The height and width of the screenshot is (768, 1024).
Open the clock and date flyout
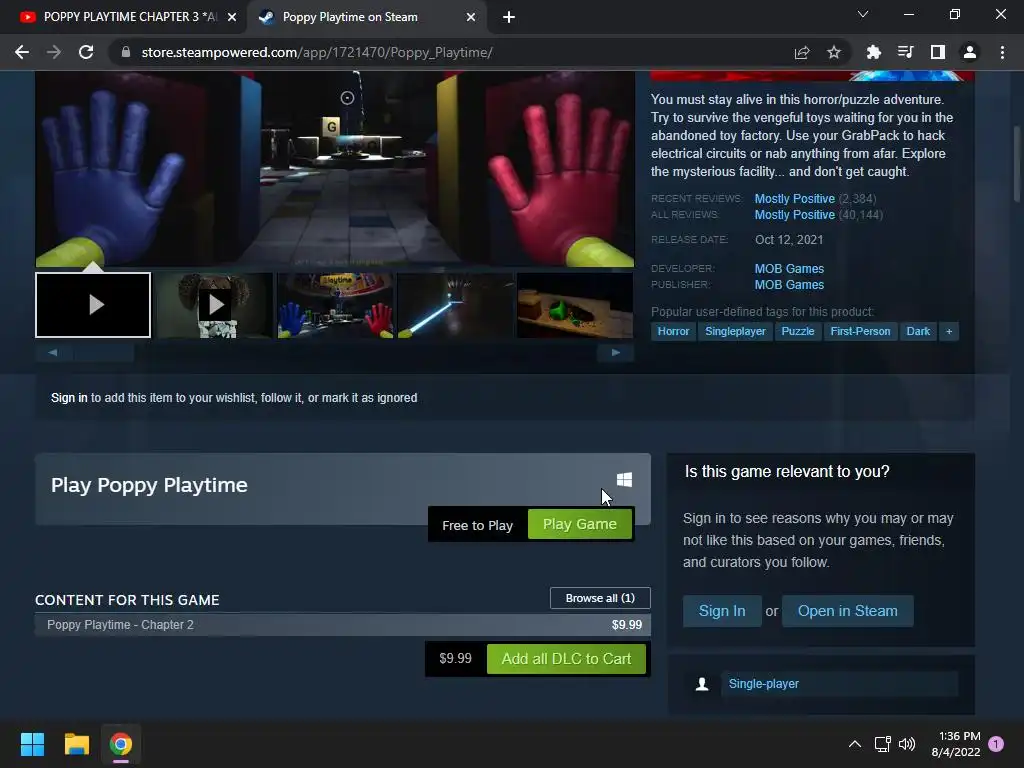click(x=956, y=744)
